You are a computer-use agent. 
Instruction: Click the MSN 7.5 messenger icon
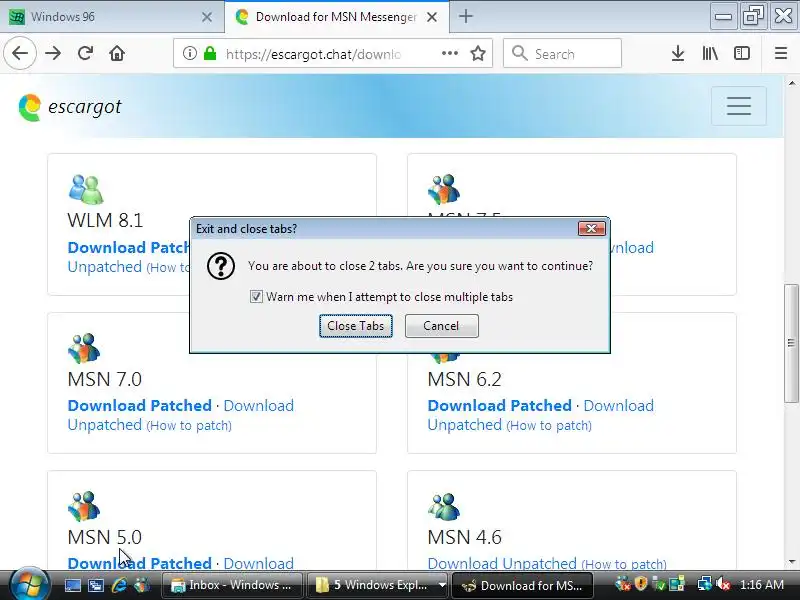point(444,189)
